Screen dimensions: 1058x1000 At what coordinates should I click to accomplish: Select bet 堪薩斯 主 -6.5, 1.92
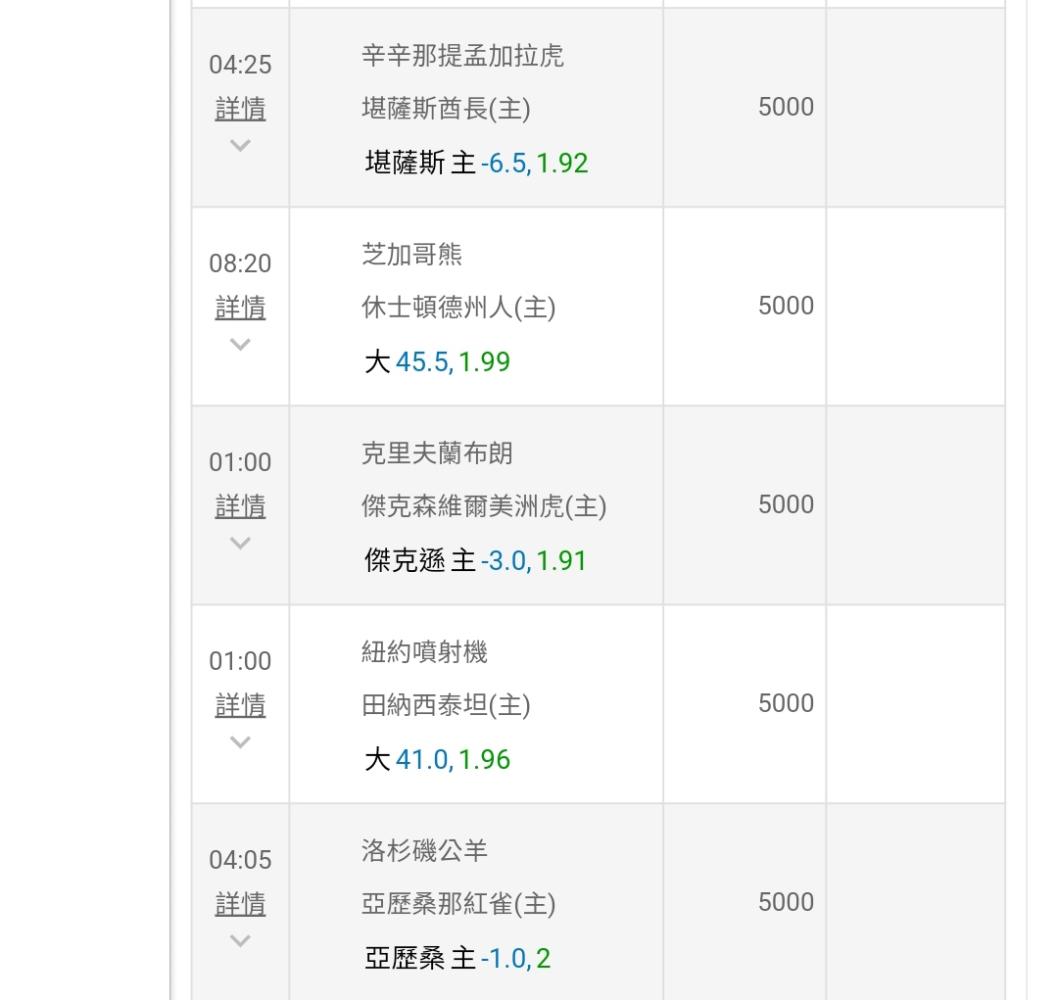point(476,163)
